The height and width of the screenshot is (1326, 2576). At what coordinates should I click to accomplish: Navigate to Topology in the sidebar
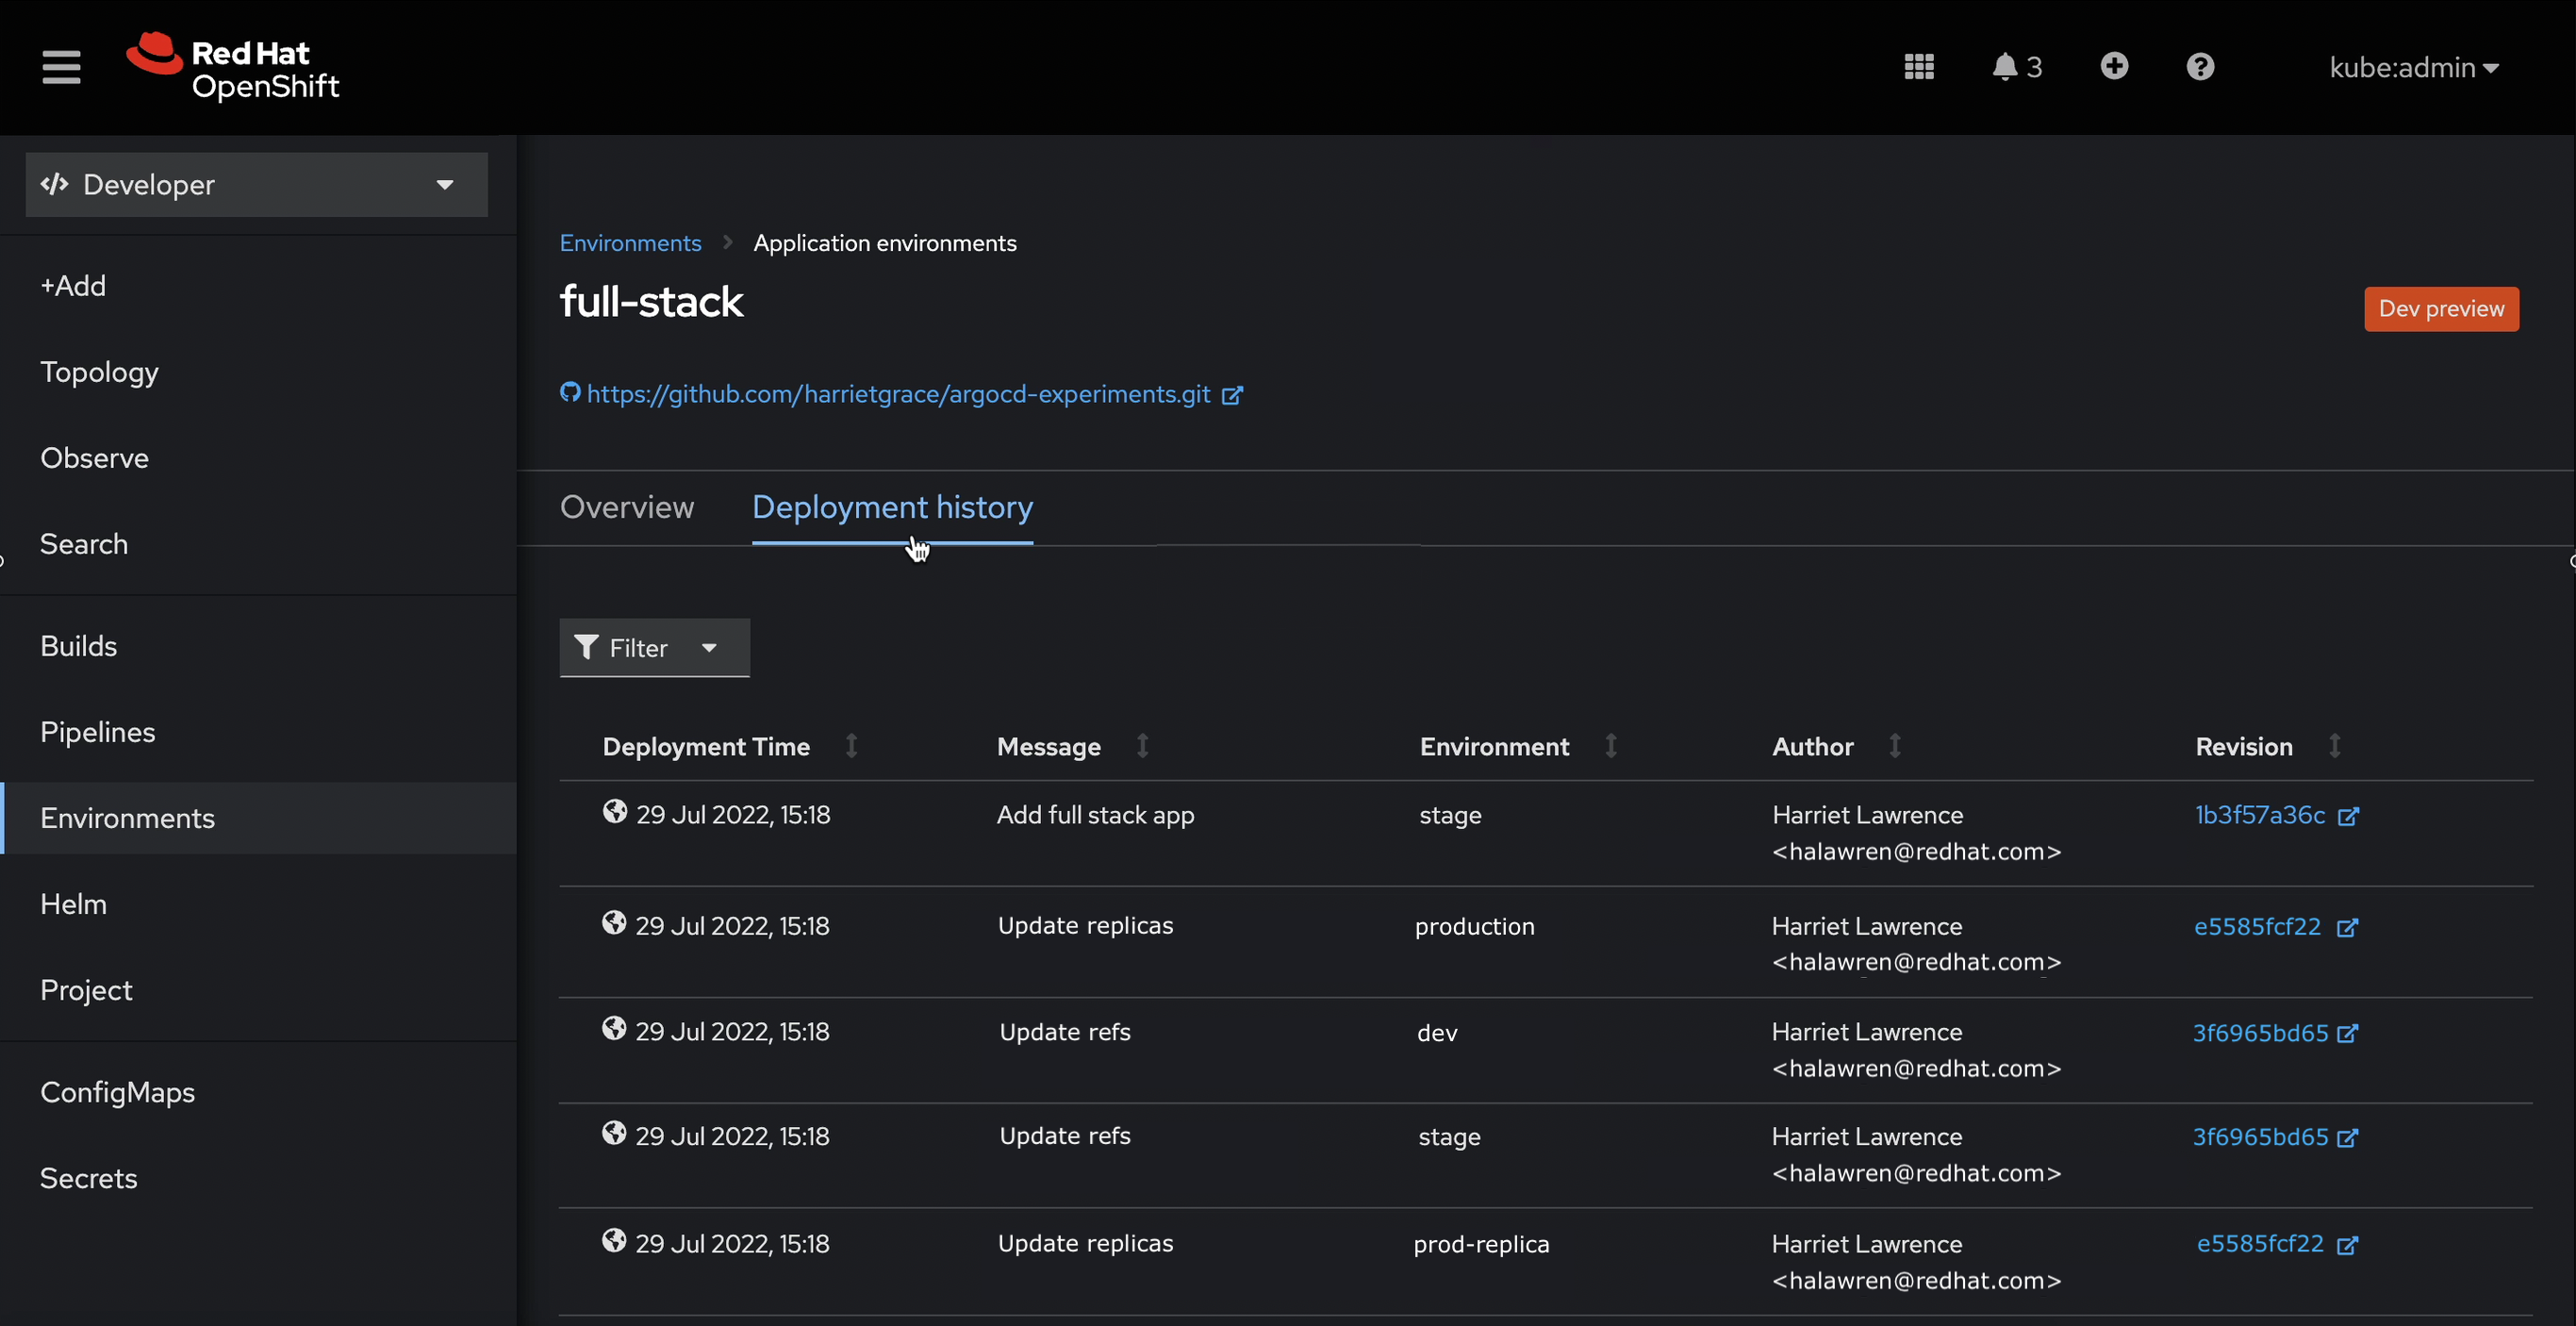[x=99, y=371]
